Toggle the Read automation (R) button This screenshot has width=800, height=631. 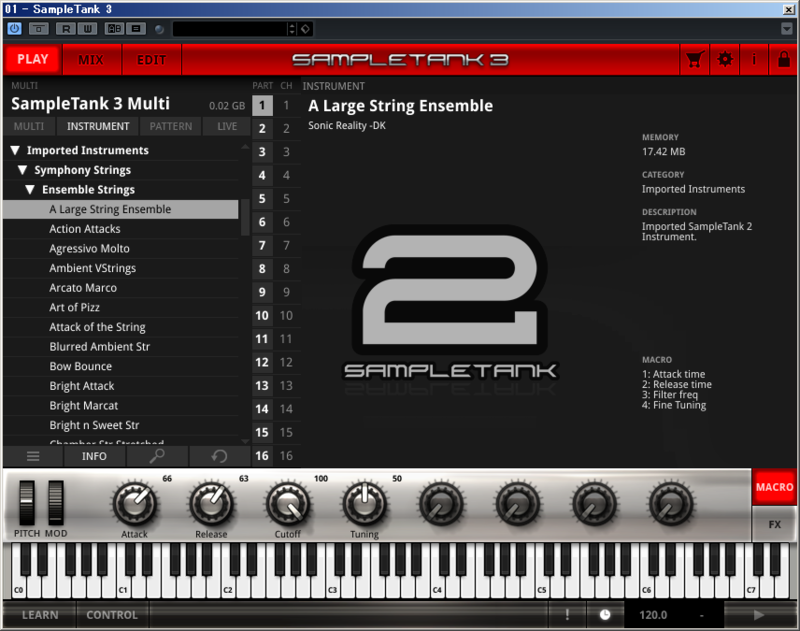(x=66, y=29)
